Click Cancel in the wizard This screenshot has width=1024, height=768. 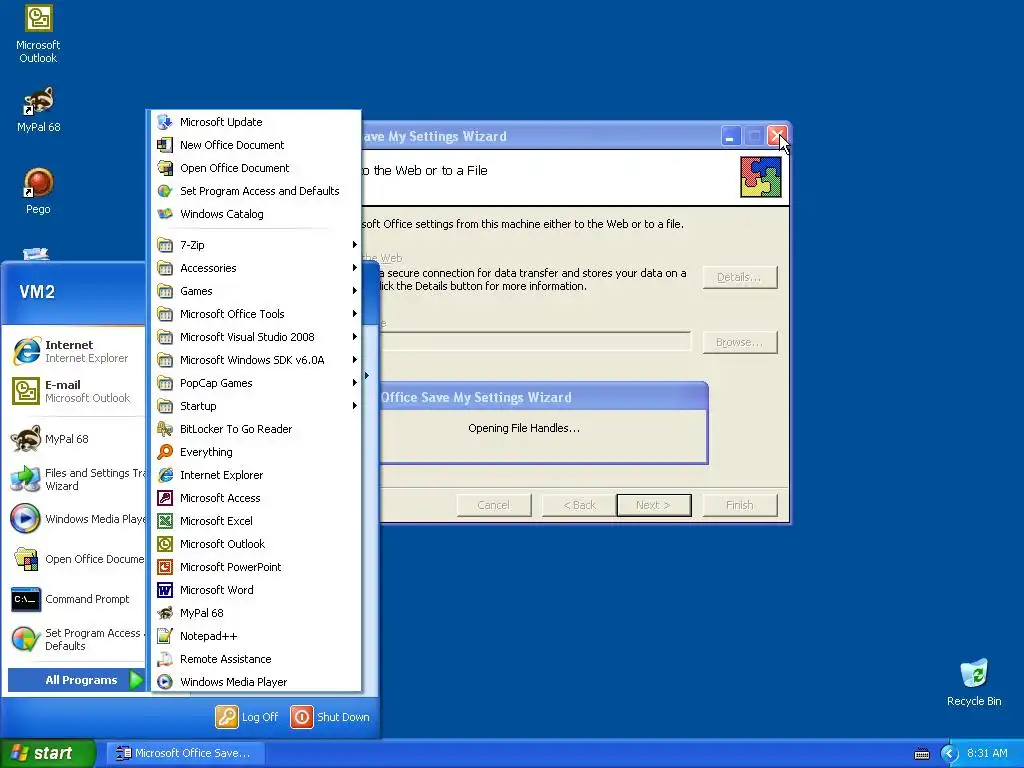(x=494, y=505)
